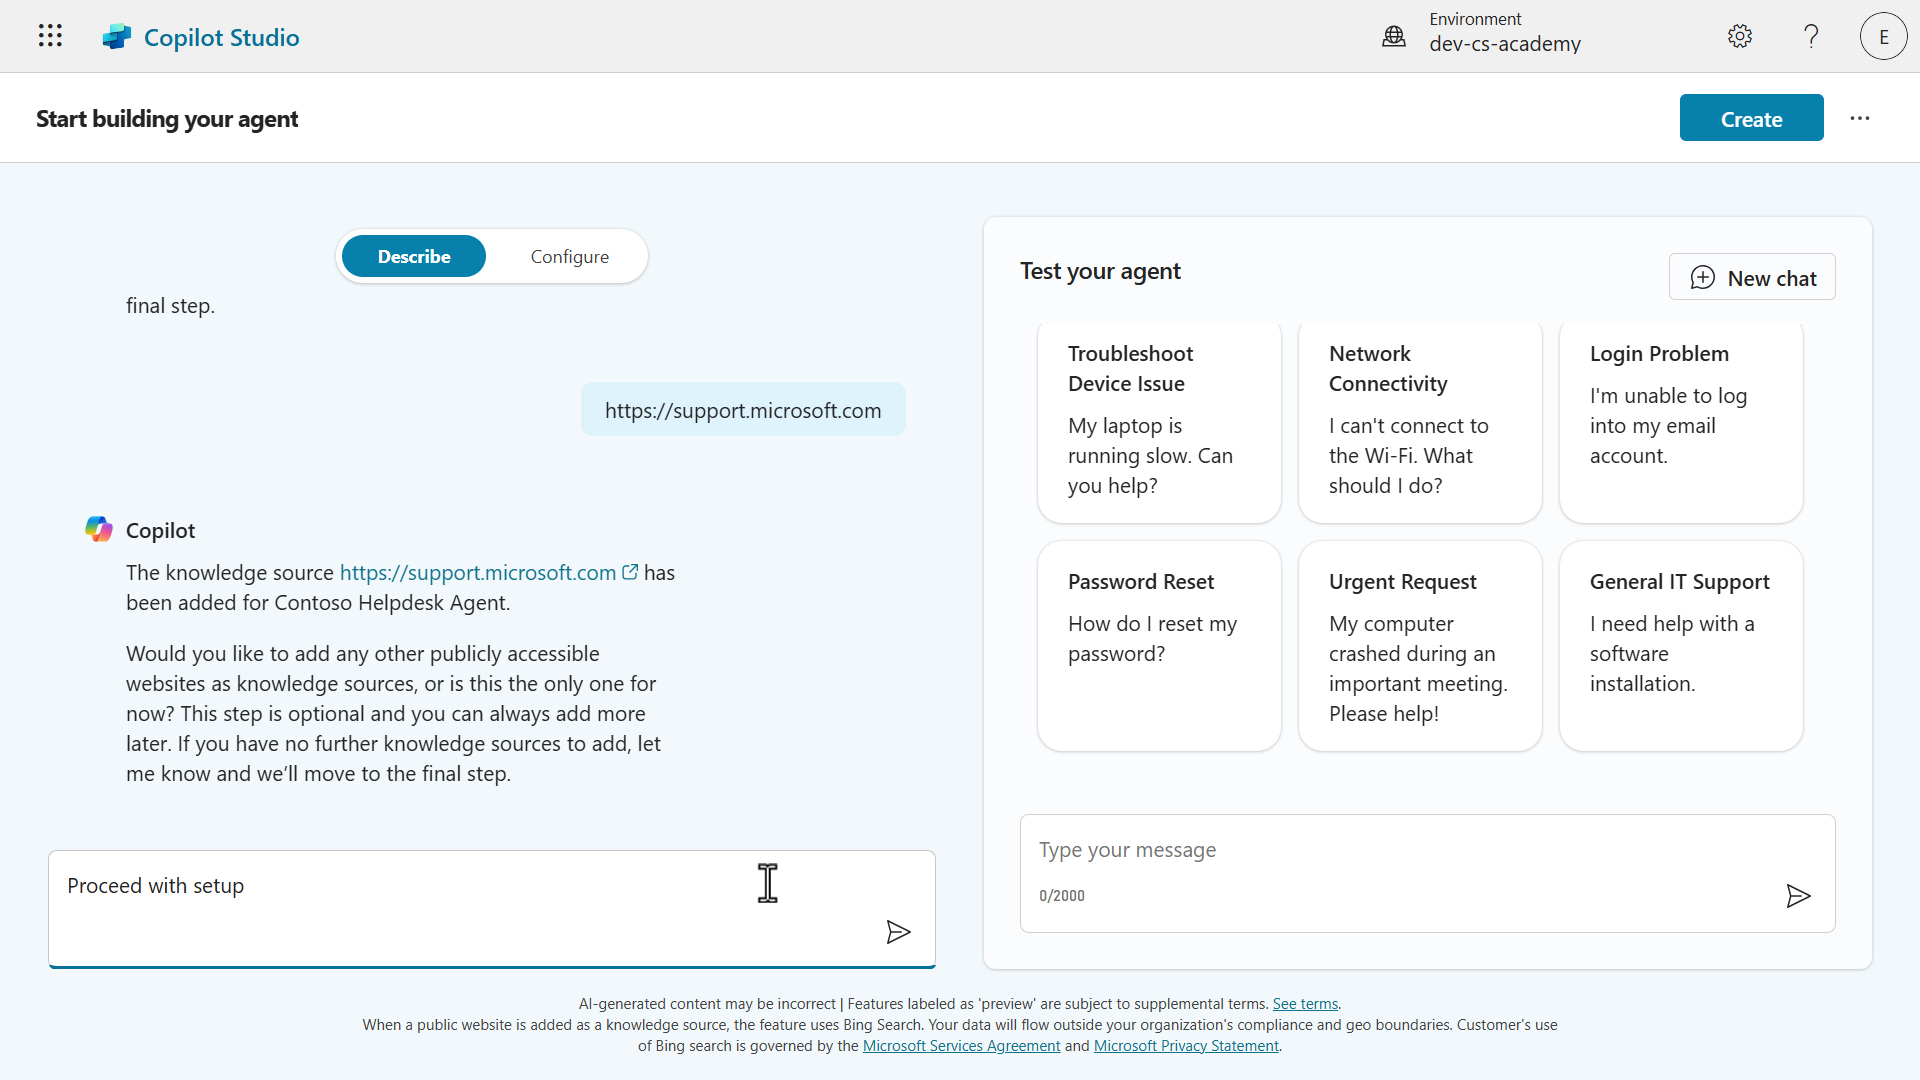Click the Type your message field
Image resolution: width=1920 pixels, height=1080 pixels.
click(x=1400, y=850)
